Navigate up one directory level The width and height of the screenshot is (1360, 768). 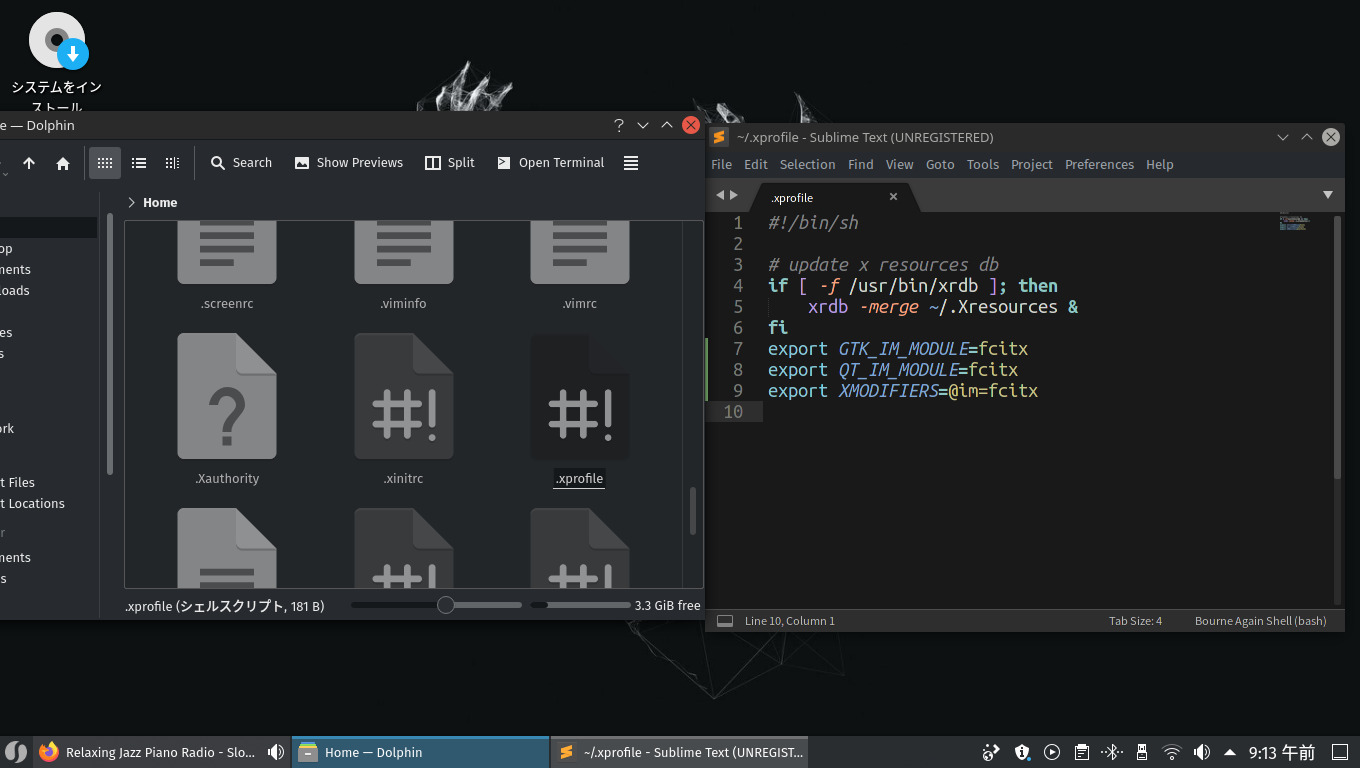click(29, 163)
